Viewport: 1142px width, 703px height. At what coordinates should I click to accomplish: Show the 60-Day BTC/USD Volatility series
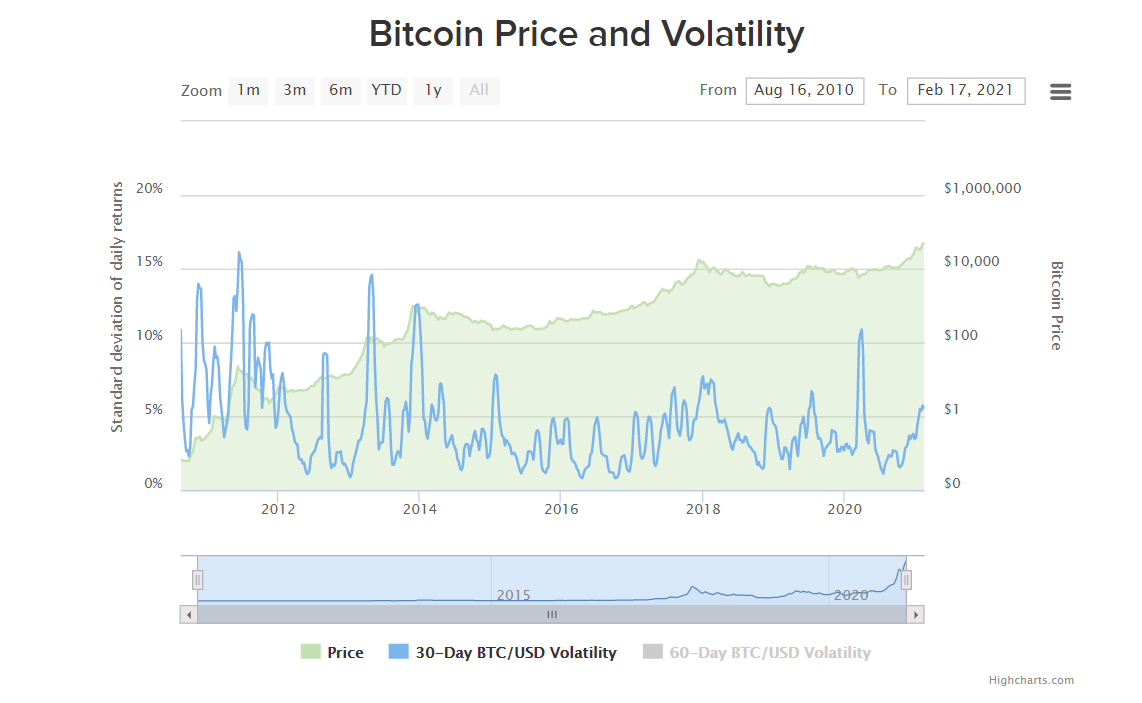(x=769, y=653)
